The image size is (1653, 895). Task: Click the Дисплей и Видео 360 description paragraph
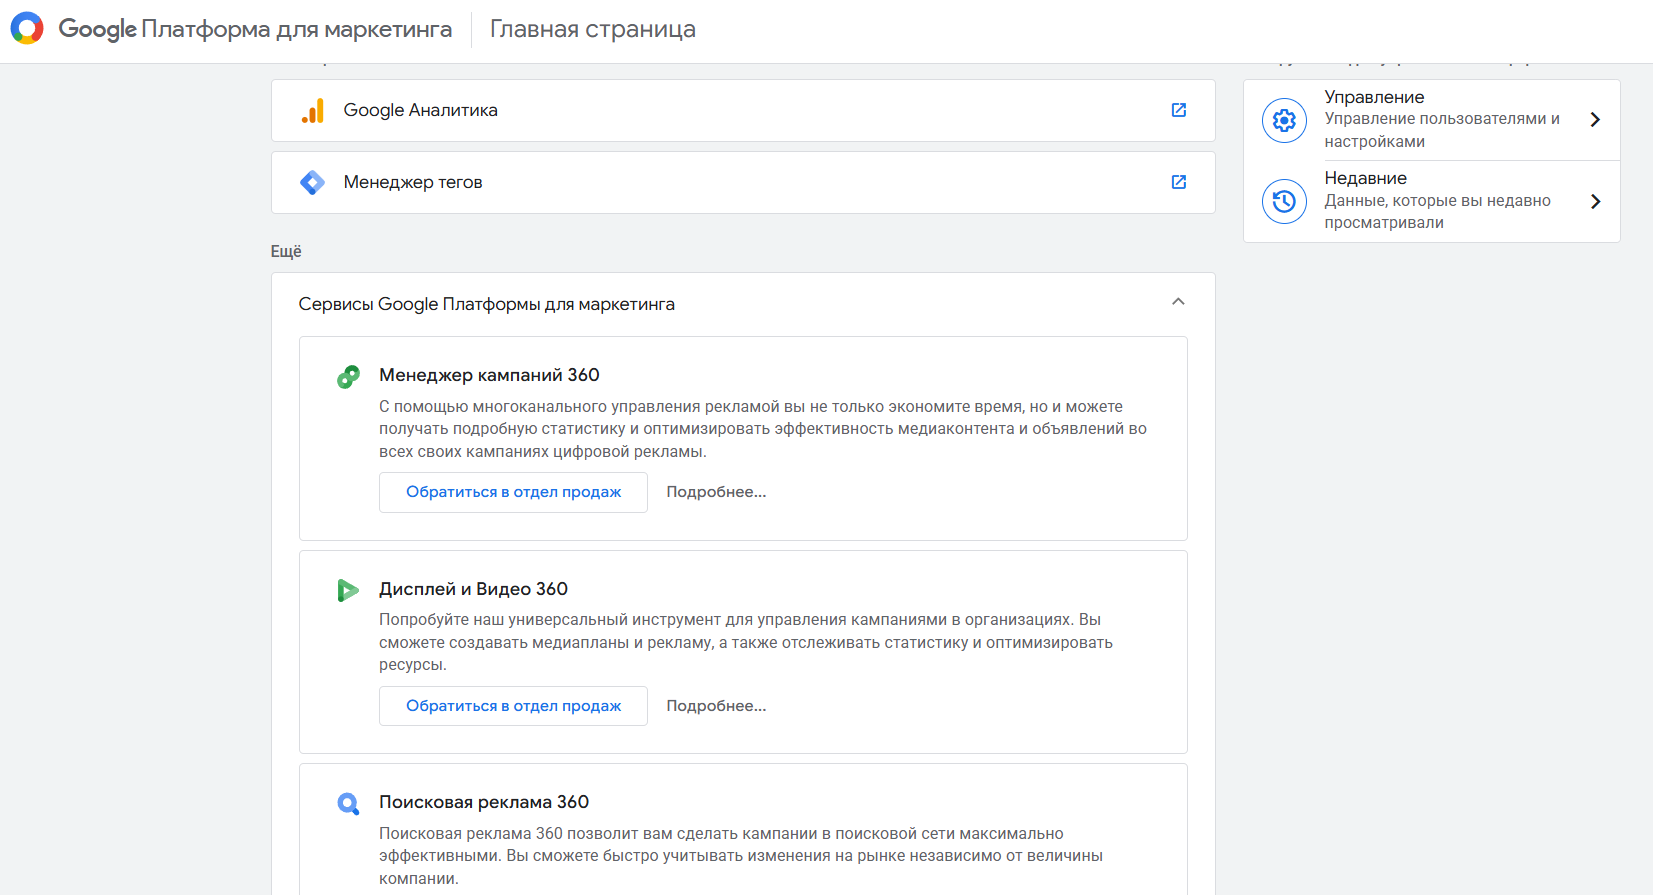746,642
